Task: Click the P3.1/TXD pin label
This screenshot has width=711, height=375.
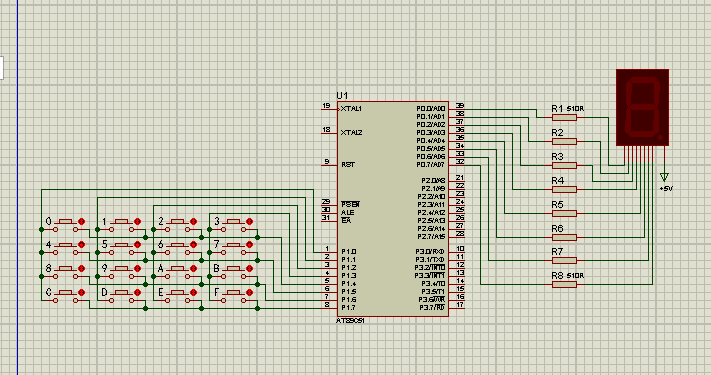Action: tap(430, 260)
